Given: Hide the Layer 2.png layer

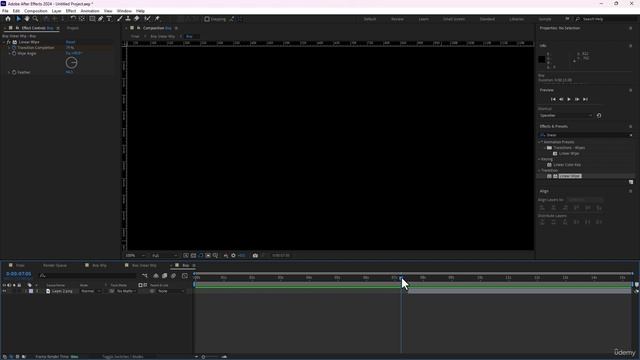Looking at the screenshot, I should pyautogui.click(x=4, y=291).
